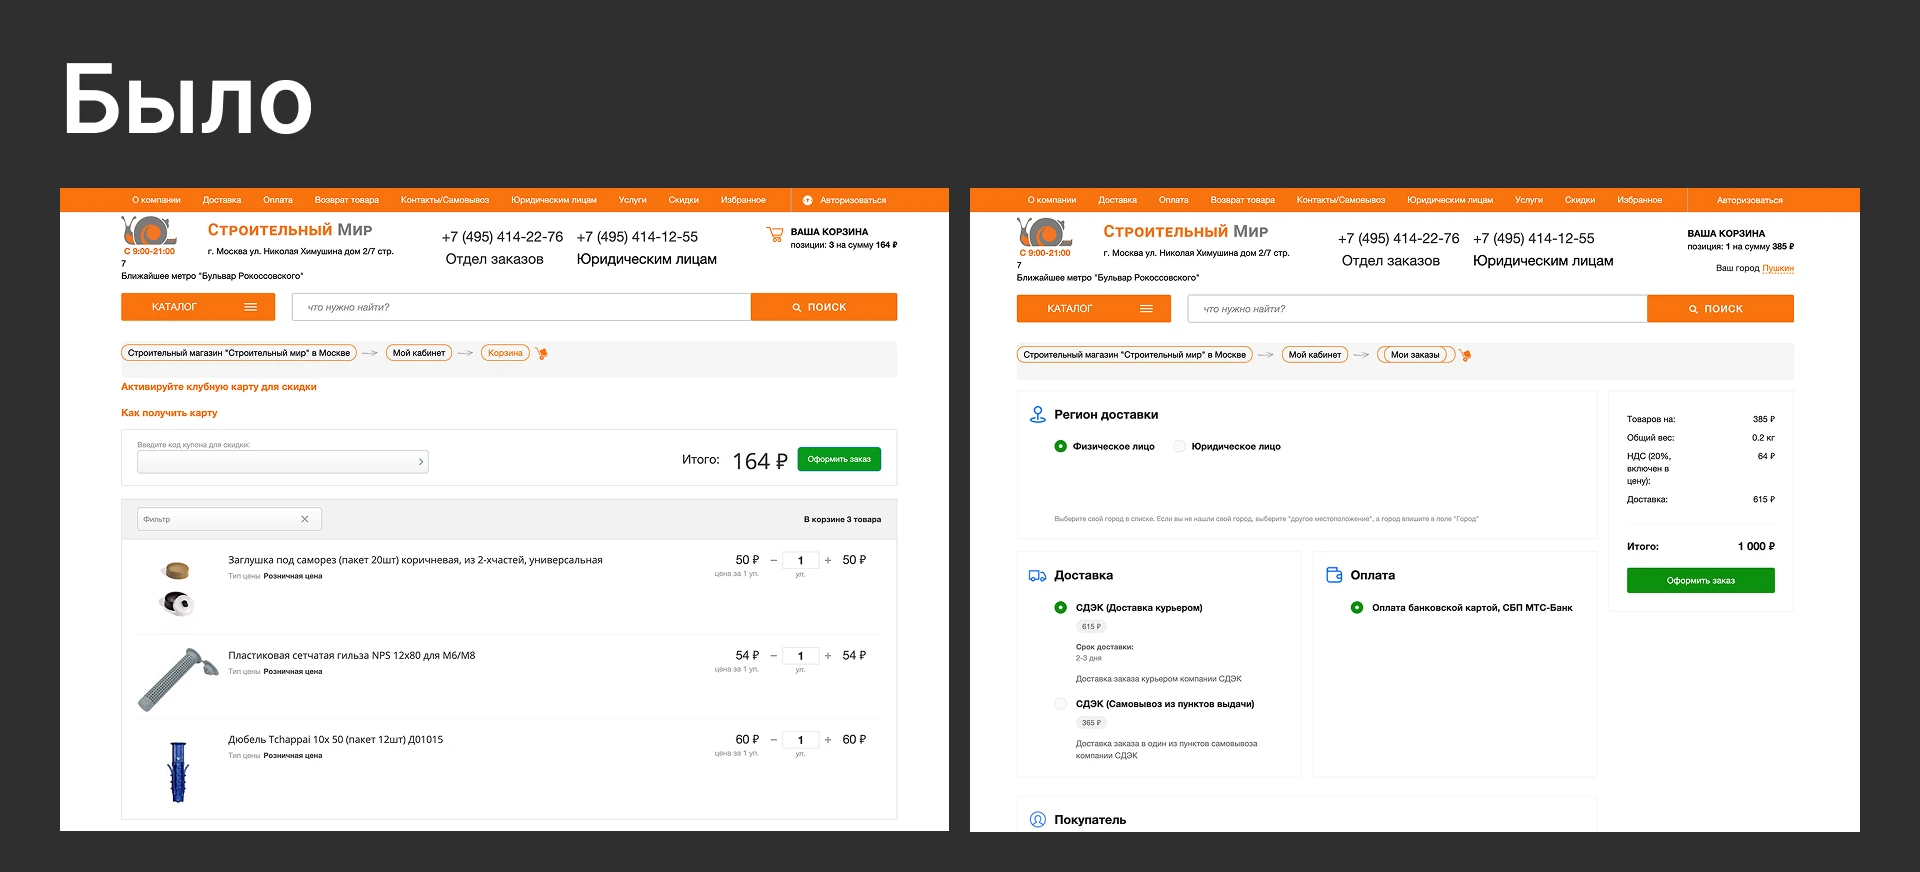Click the wallet icon next to Оплата heading
1920x872 pixels.
point(1334,575)
